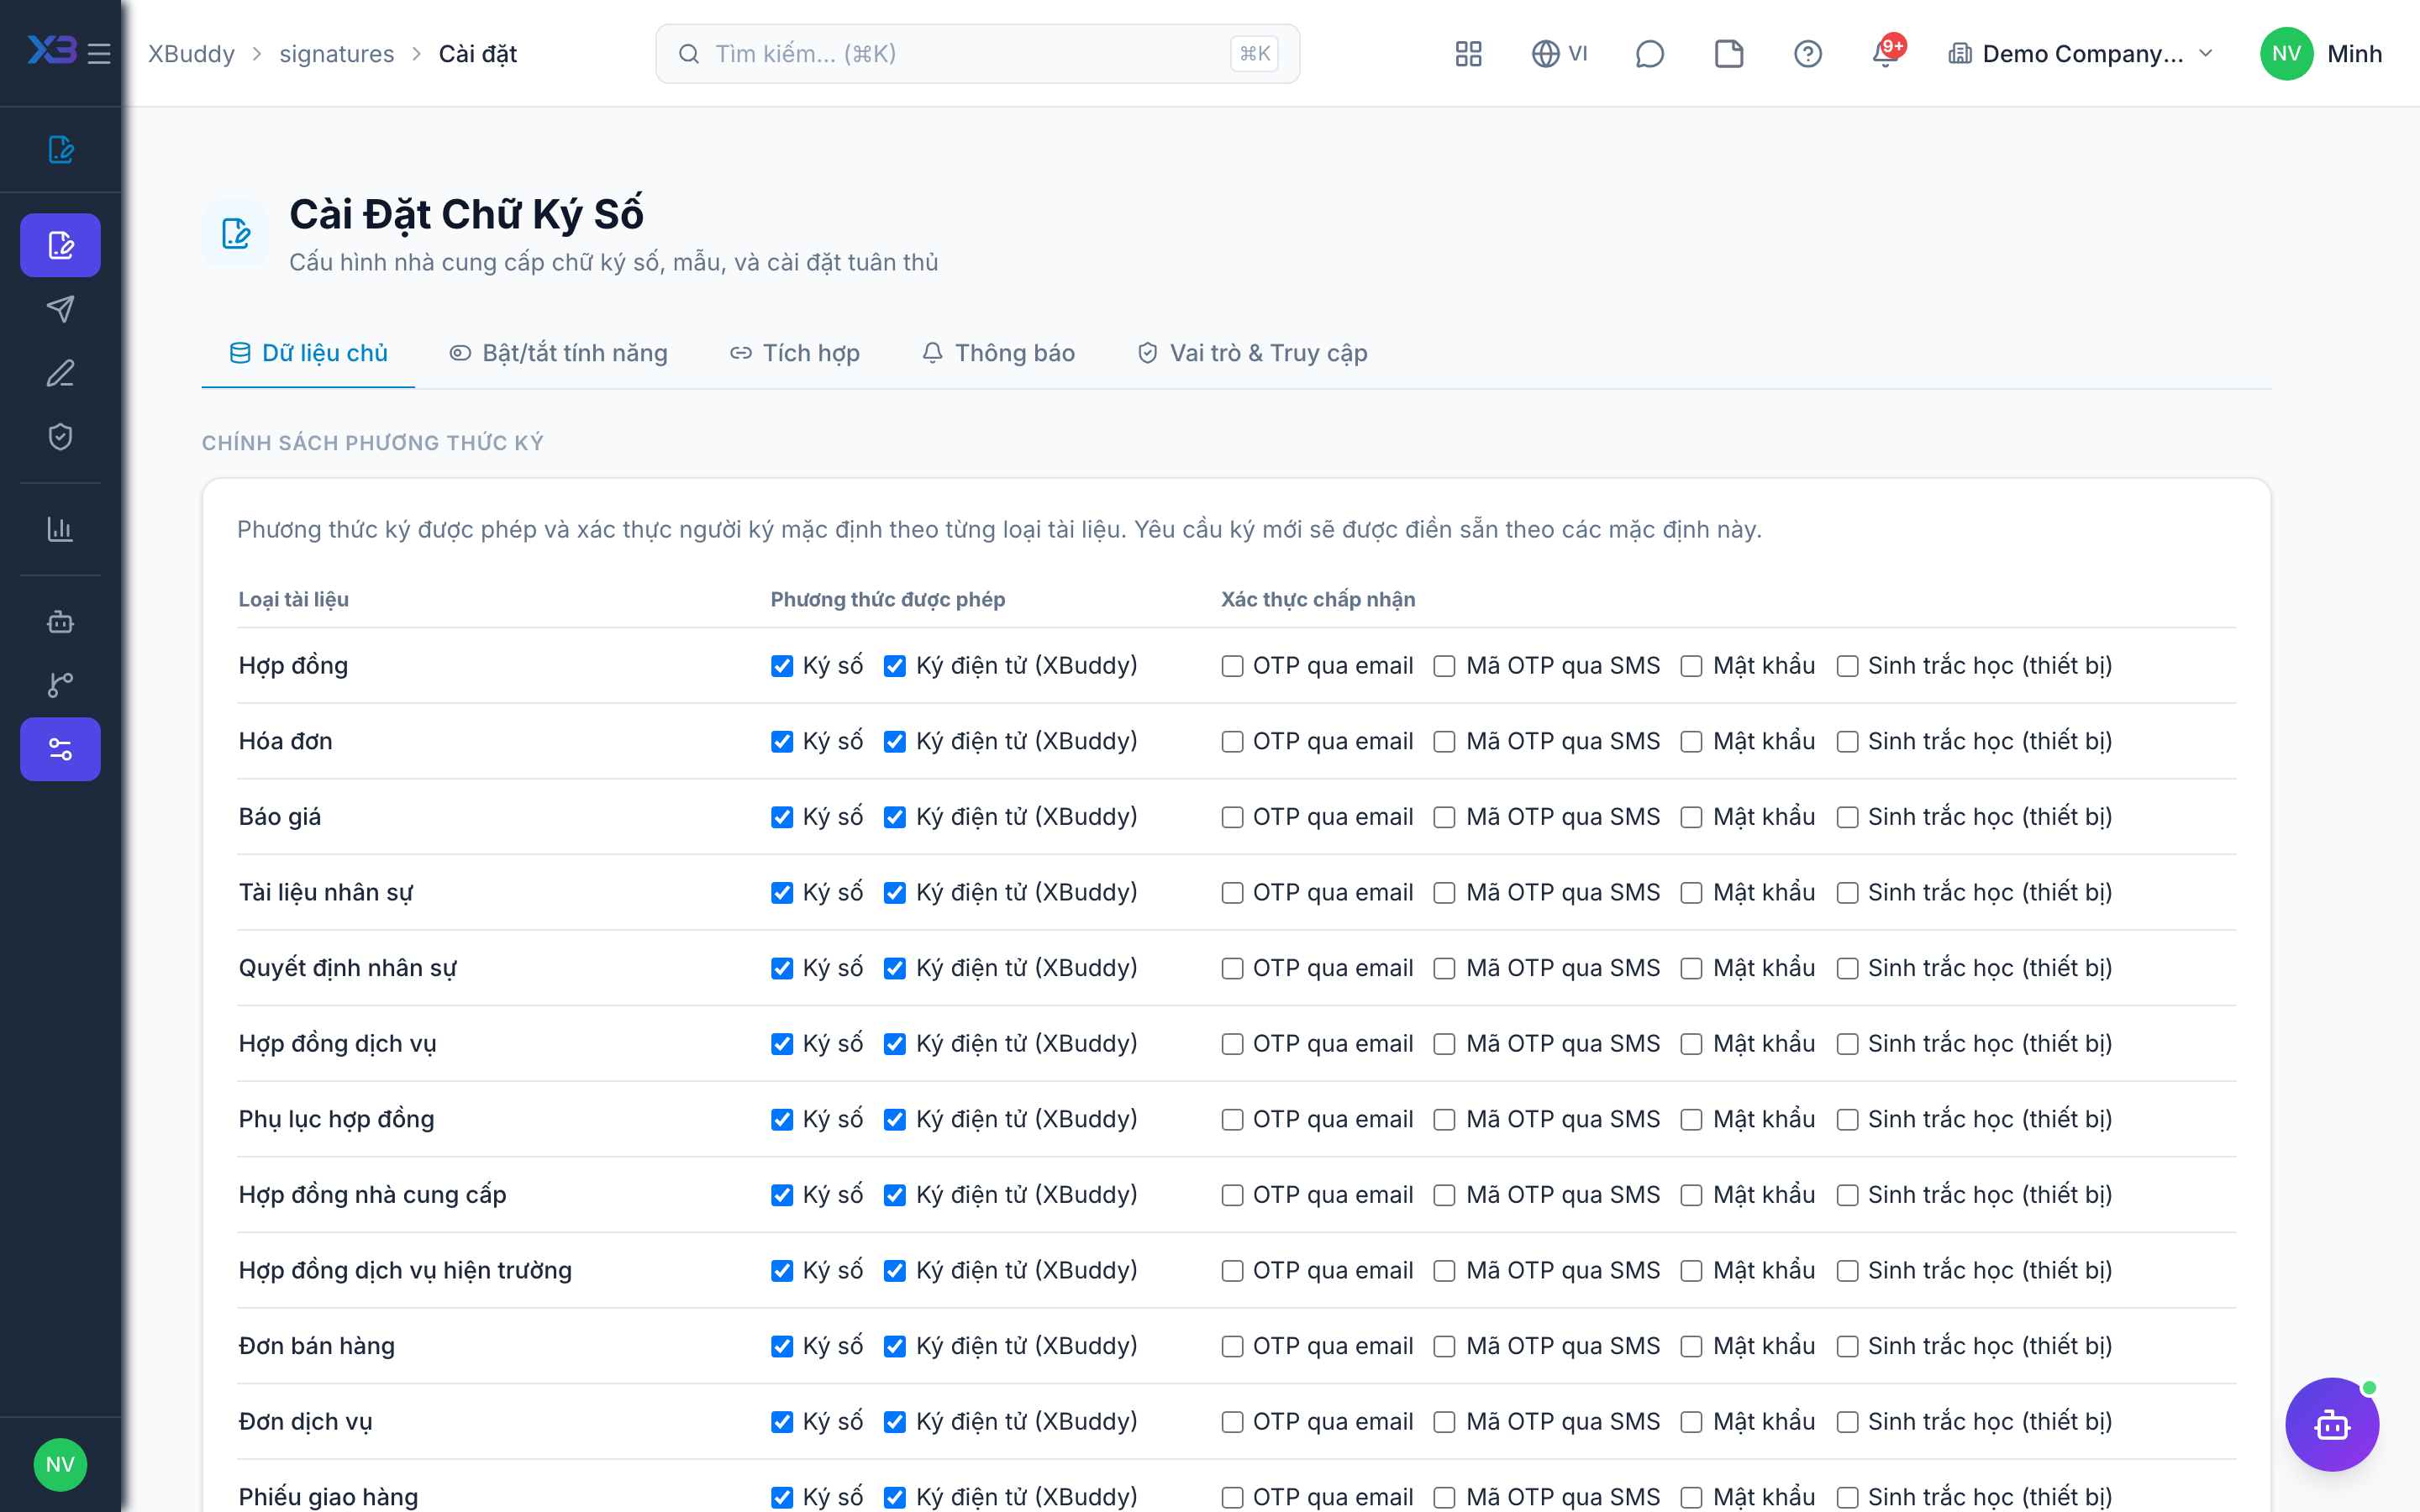Switch to the Thông báo tab
The image size is (2420, 1512).
pyautogui.click(x=998, y=353)
